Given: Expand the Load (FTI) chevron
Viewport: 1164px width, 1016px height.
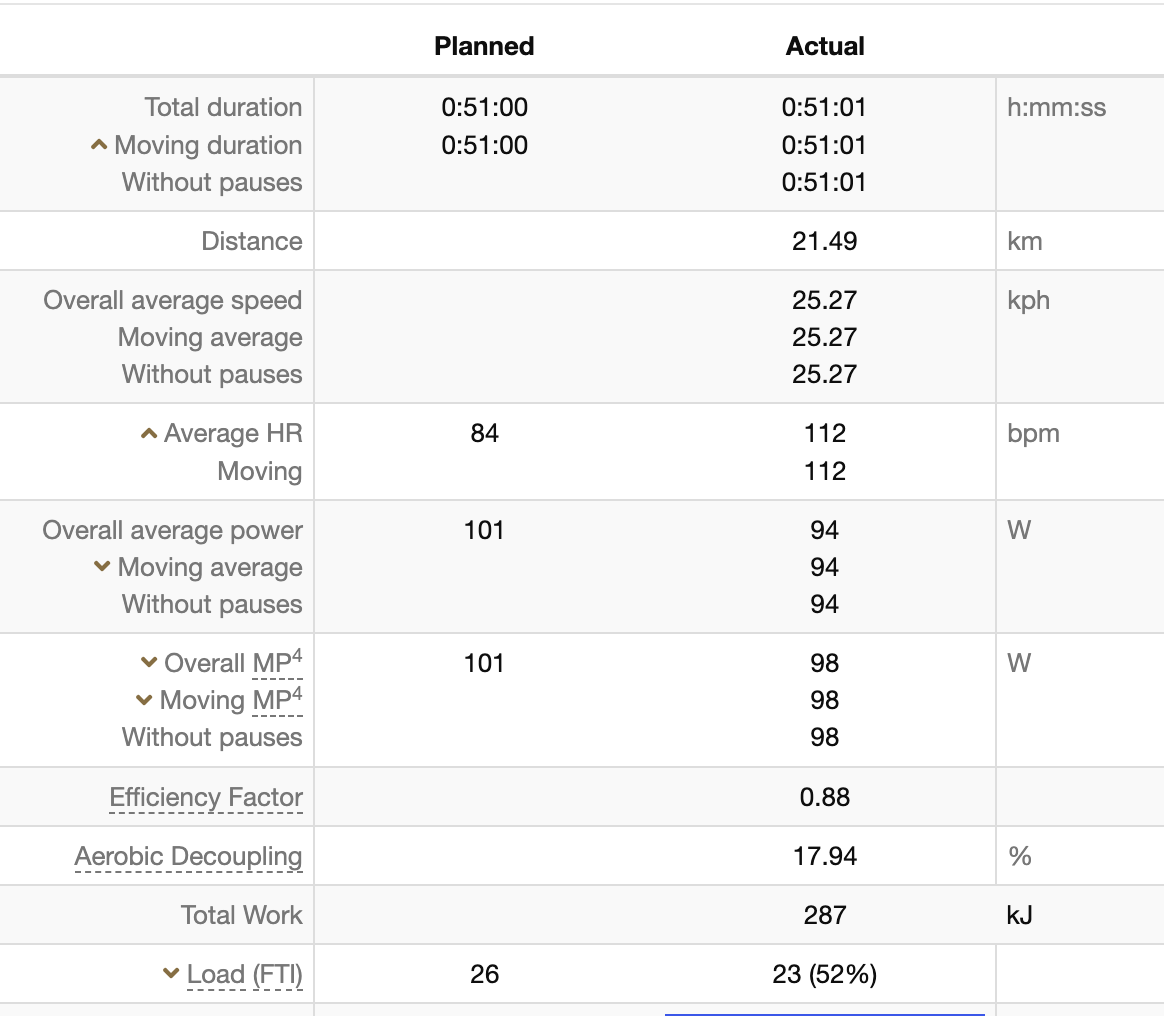Looking at the screenshot, I should pyautogui.click(x=171, y=974).
